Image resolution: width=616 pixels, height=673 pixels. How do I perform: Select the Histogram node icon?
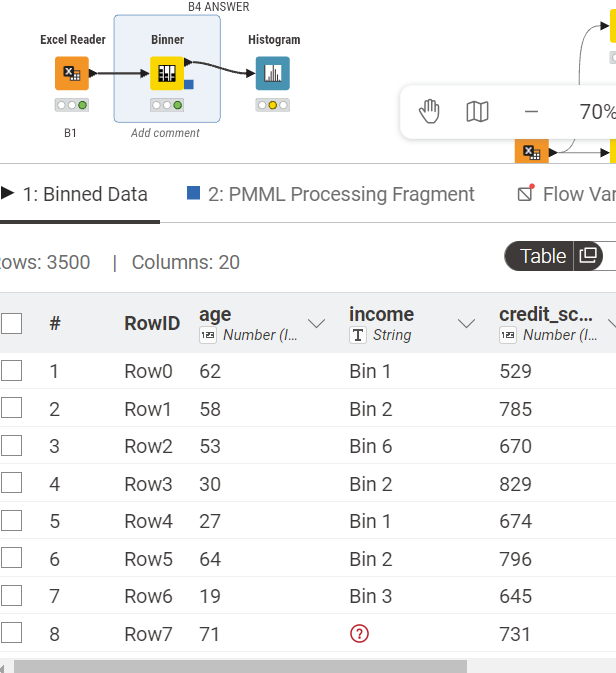coord(273,73)
